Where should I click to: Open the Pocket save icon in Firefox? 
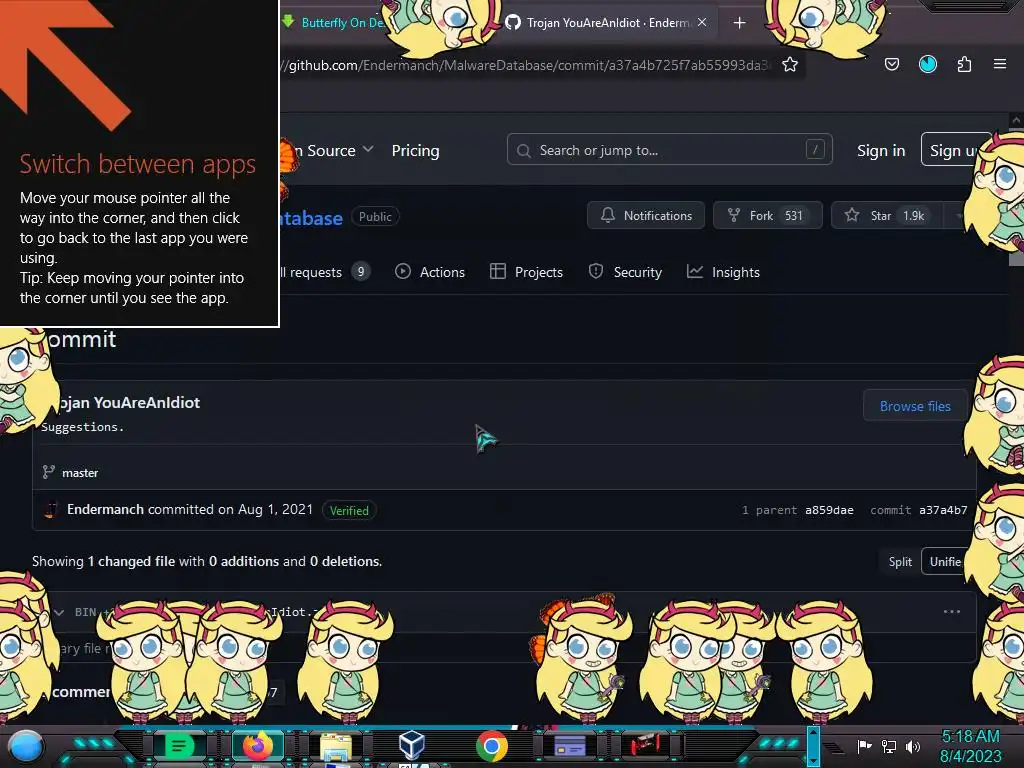tap(891, 64)
